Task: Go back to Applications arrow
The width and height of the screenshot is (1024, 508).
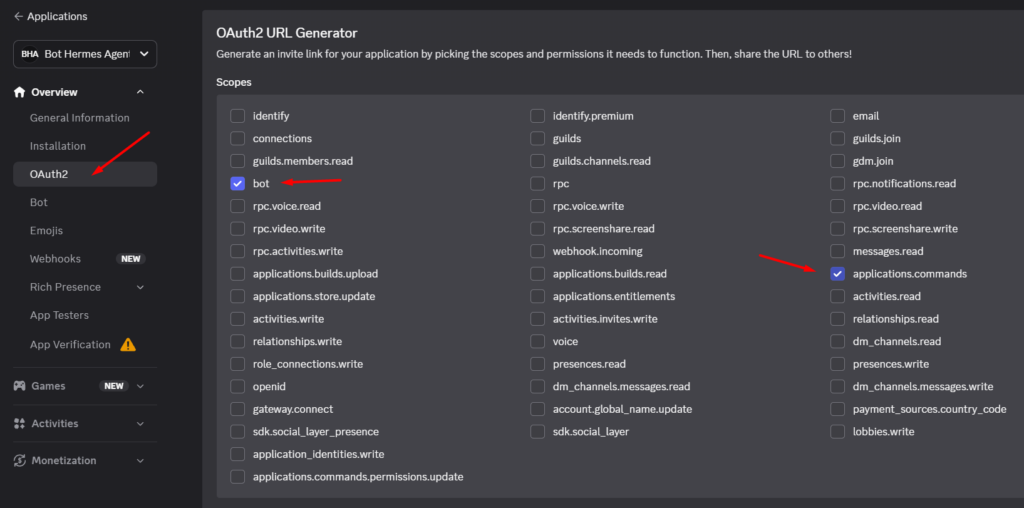Action: pyautogui.click(x=18, y=16)
